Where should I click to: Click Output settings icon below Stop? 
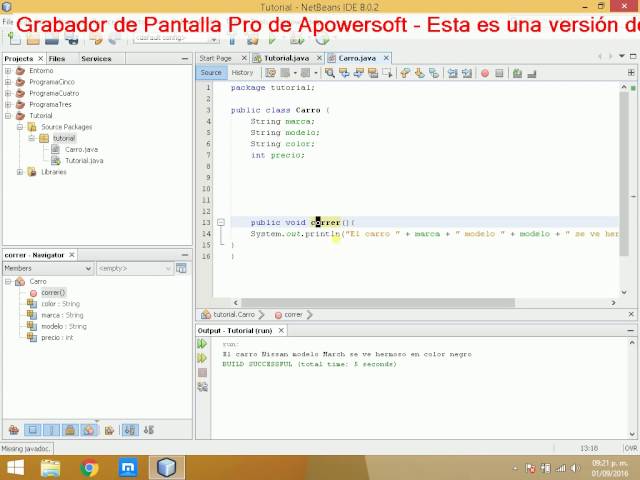(202, 387)
